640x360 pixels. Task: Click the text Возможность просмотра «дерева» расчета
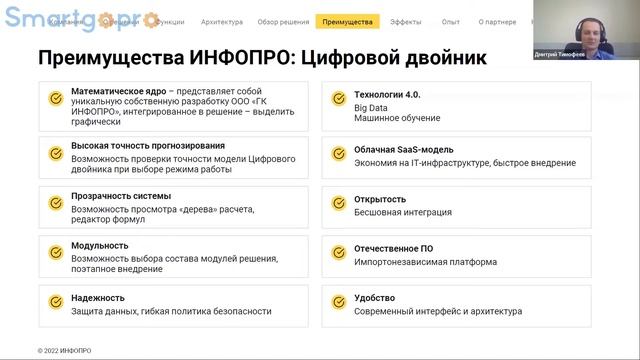[x=162, y=209]
